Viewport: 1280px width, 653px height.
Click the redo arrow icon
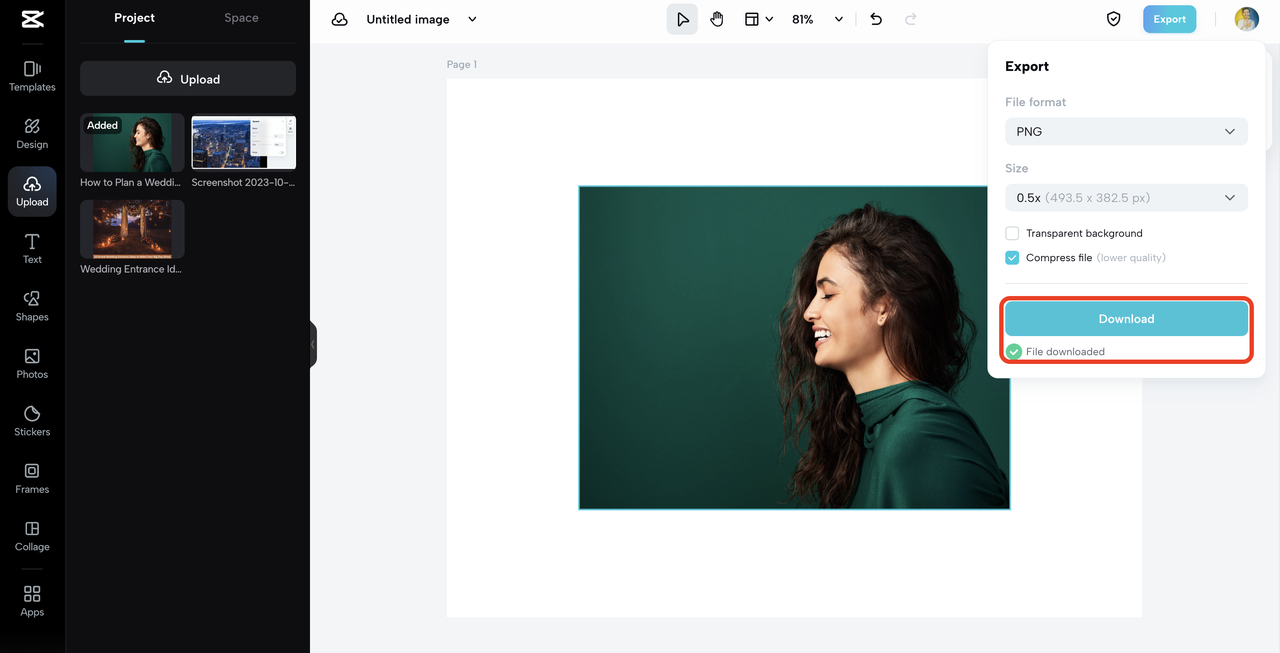tap(910, 19)
